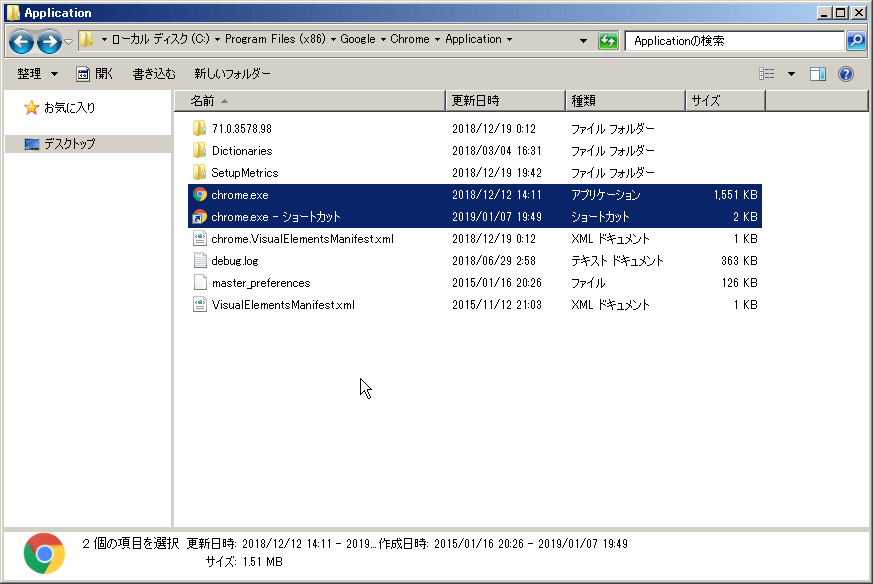Image resolution: width=873 pixels, height=584 pixels.
Task: Click the search magnifier icon
Action: tap(856, 41)
